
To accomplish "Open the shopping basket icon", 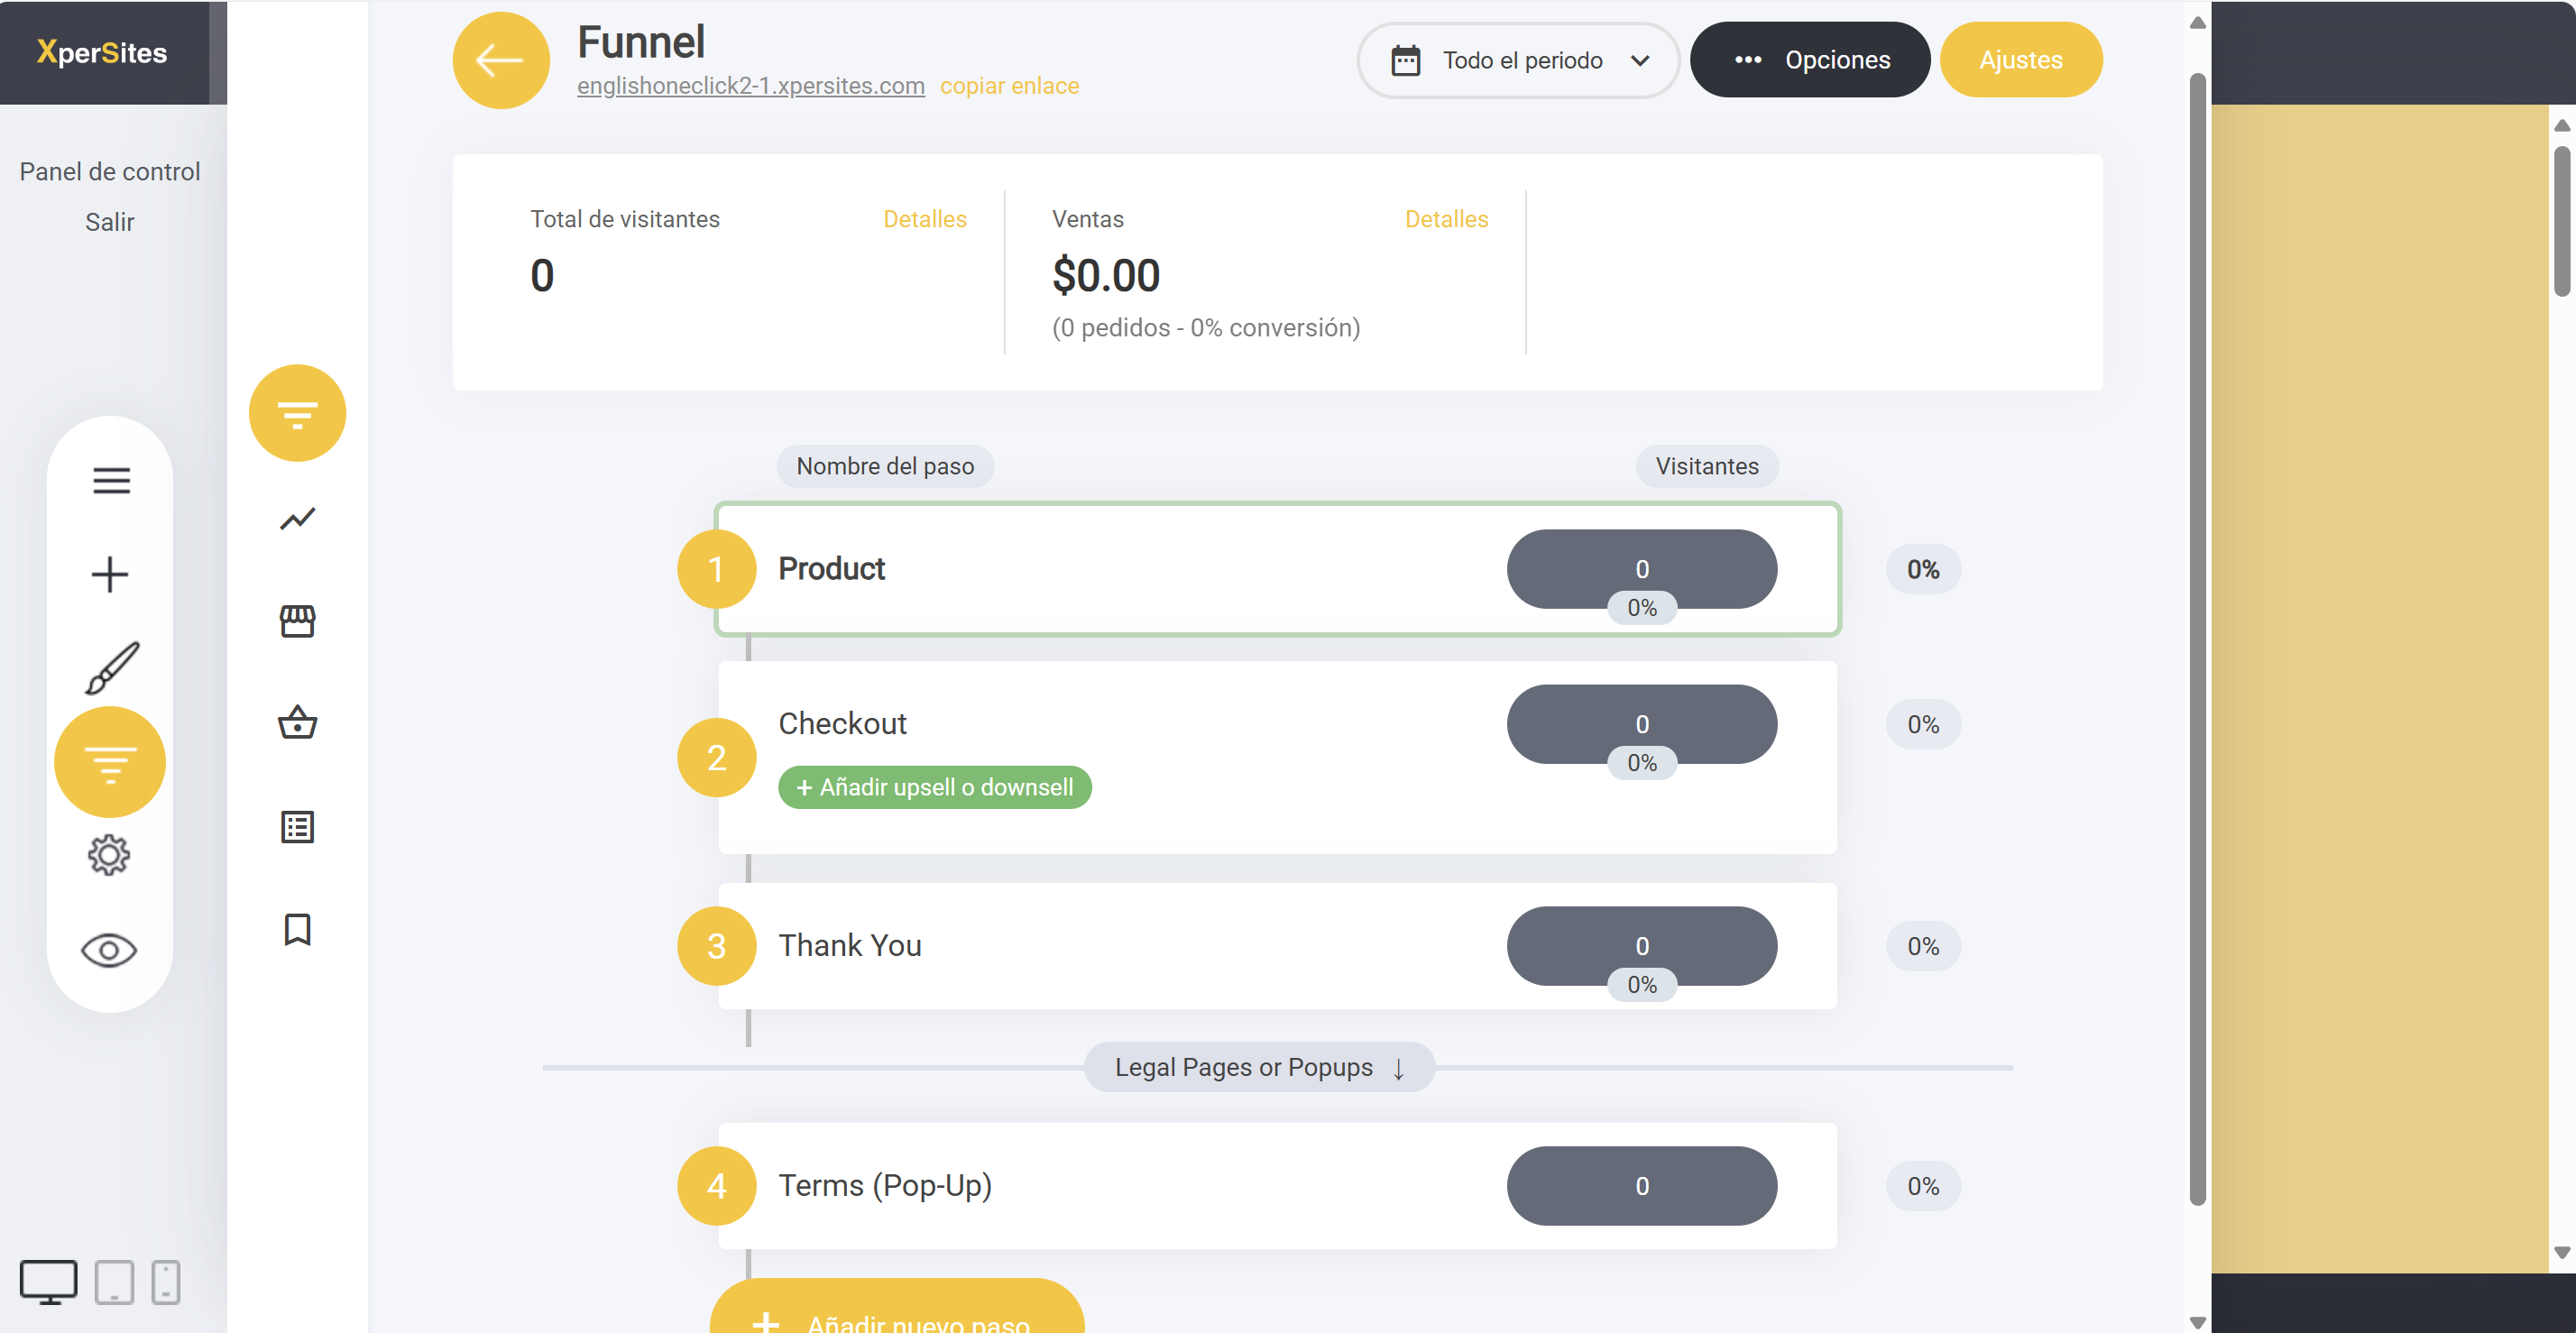I will (x=297, y=723).
